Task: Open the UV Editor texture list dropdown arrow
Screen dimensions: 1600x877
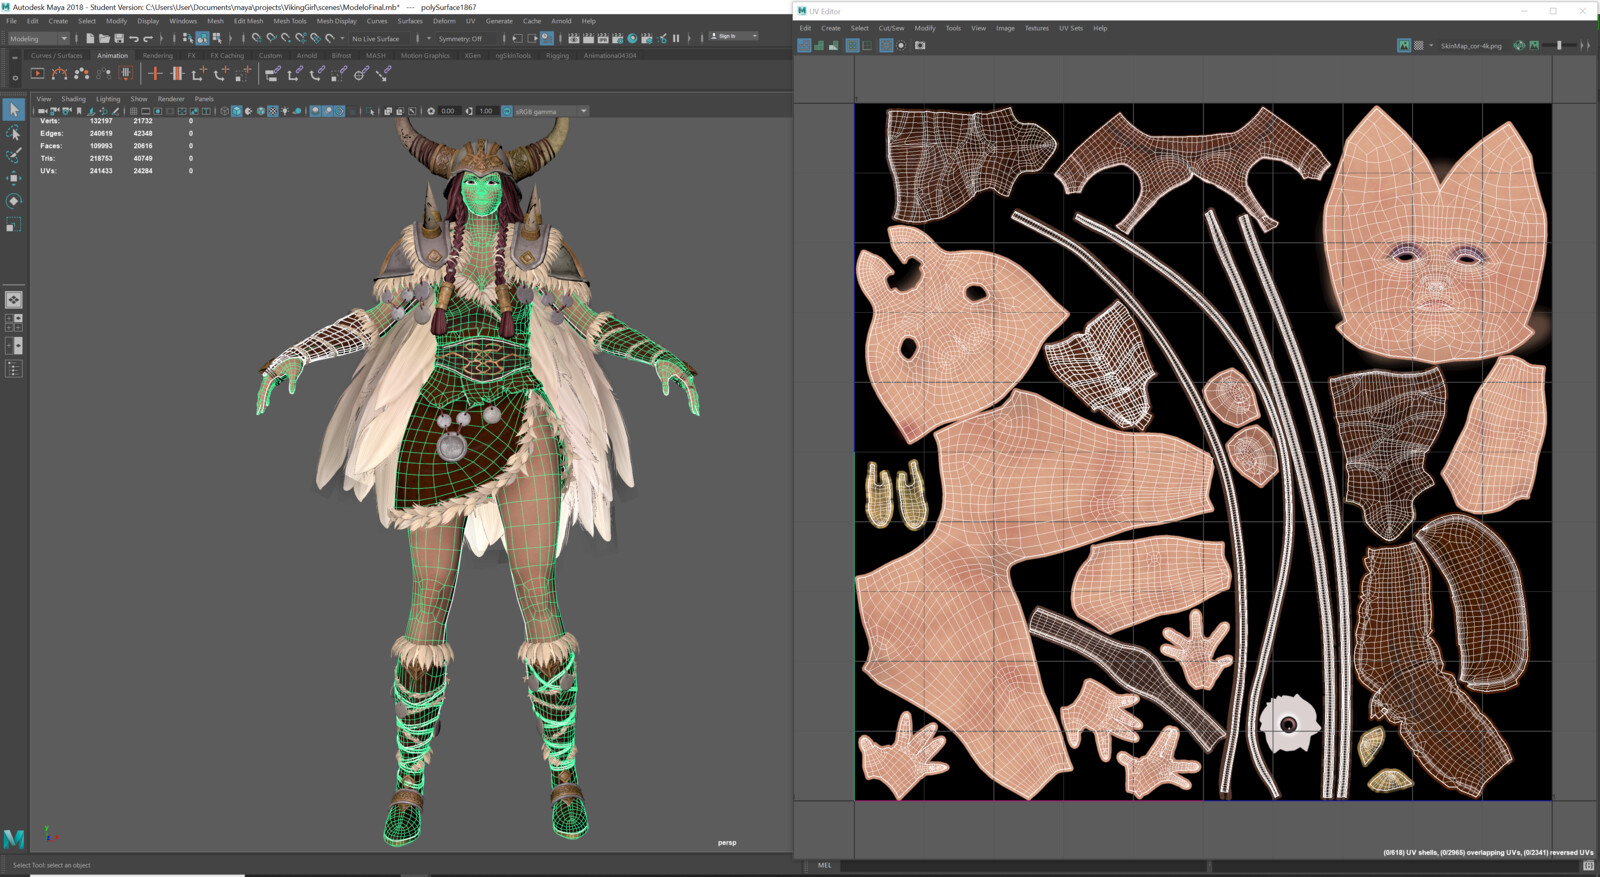Action: (x=1431, y=45)
